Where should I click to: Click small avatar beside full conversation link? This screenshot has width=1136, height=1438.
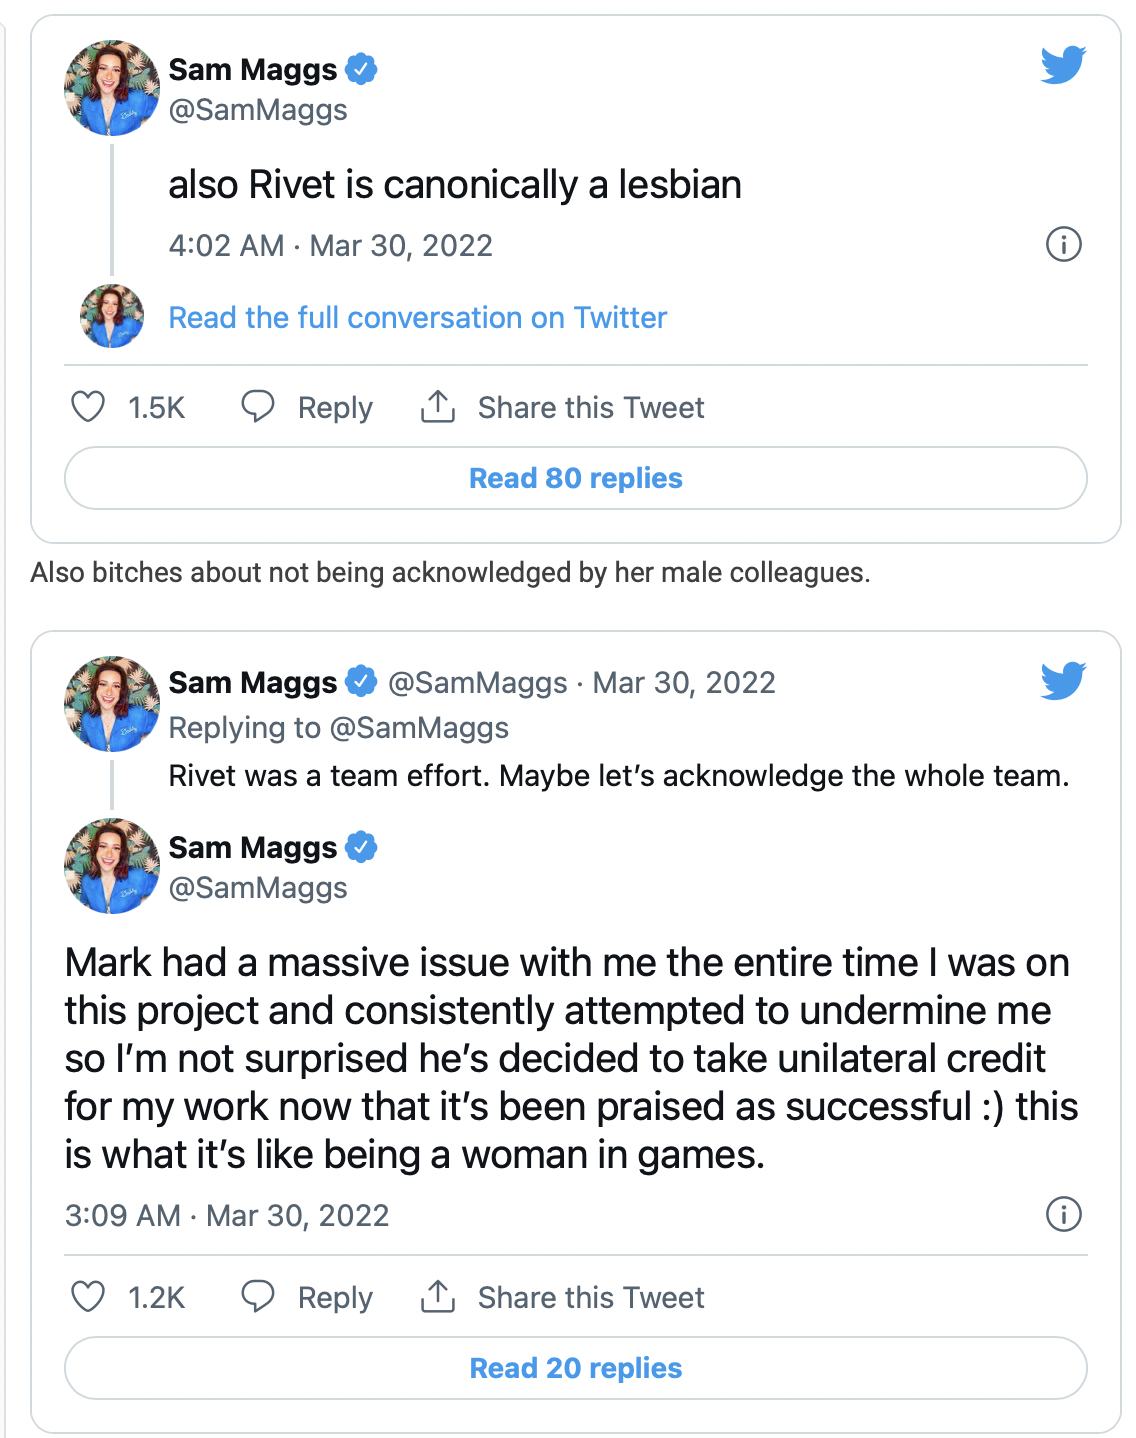tap(112, 316)
